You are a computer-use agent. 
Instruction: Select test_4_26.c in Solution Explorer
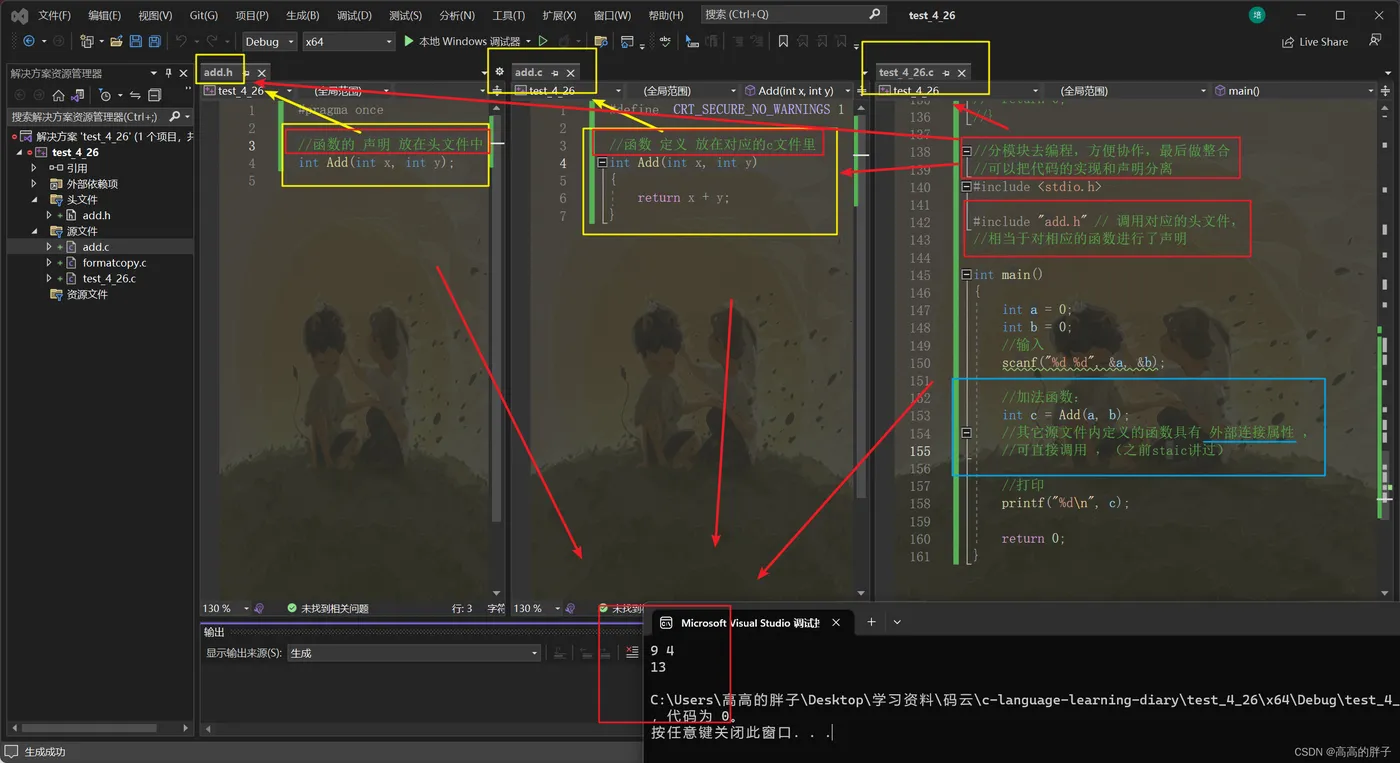[109, 279]
